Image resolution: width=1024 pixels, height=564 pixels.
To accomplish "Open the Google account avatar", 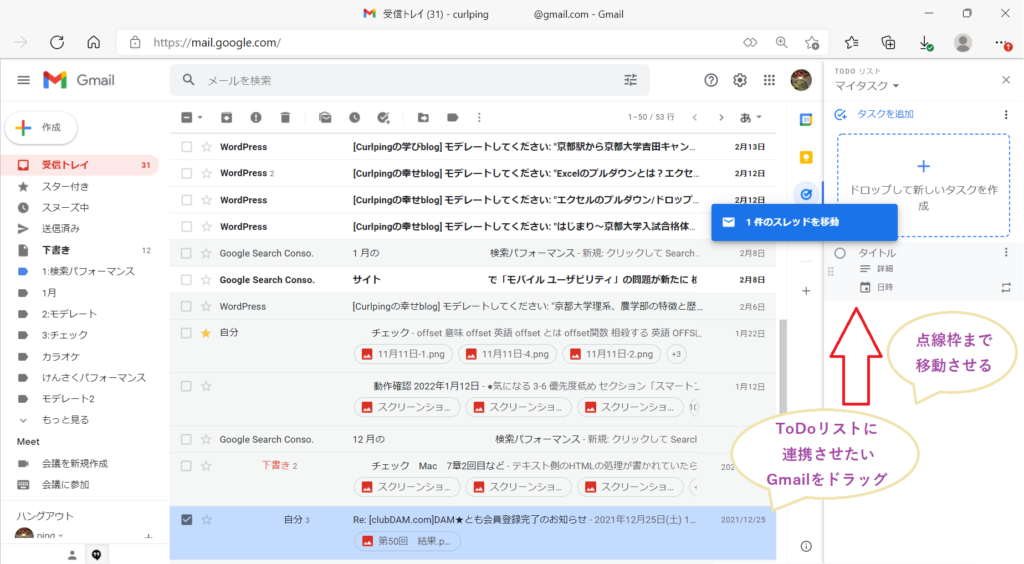I will pyautogui.click(x=801, y=80).
